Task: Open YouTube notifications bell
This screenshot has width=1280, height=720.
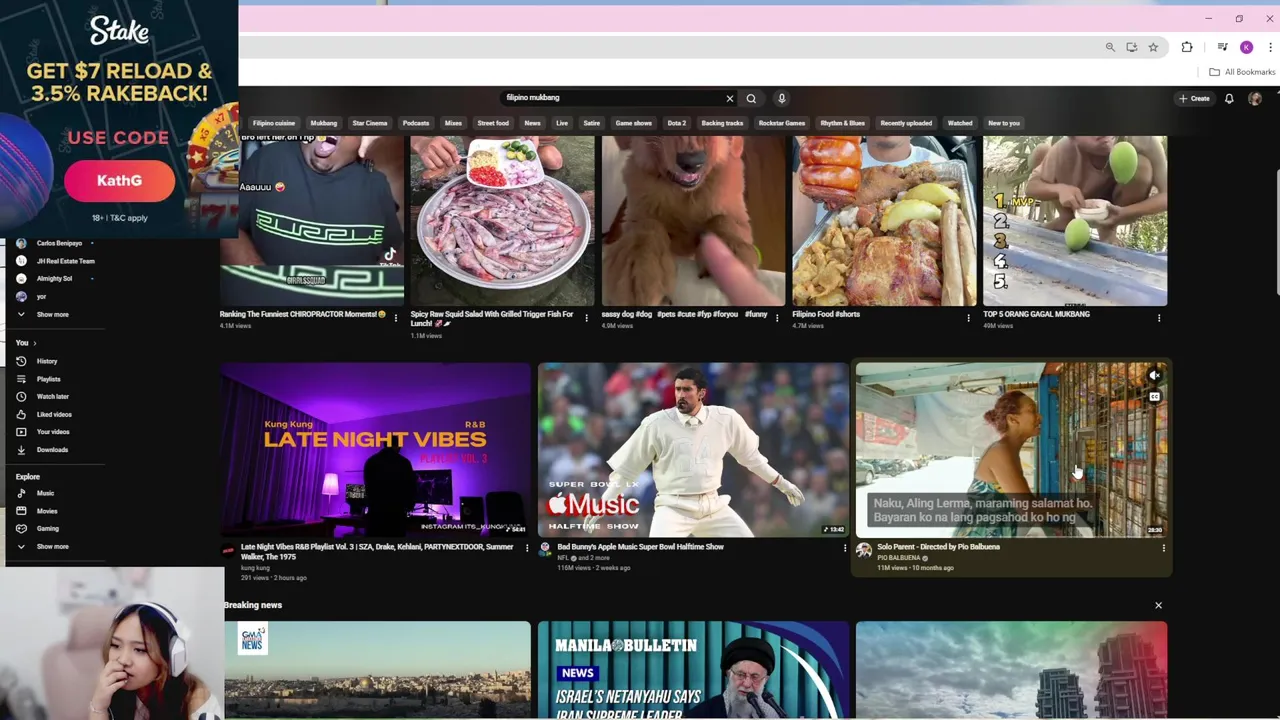Action: click(1229, 98)
